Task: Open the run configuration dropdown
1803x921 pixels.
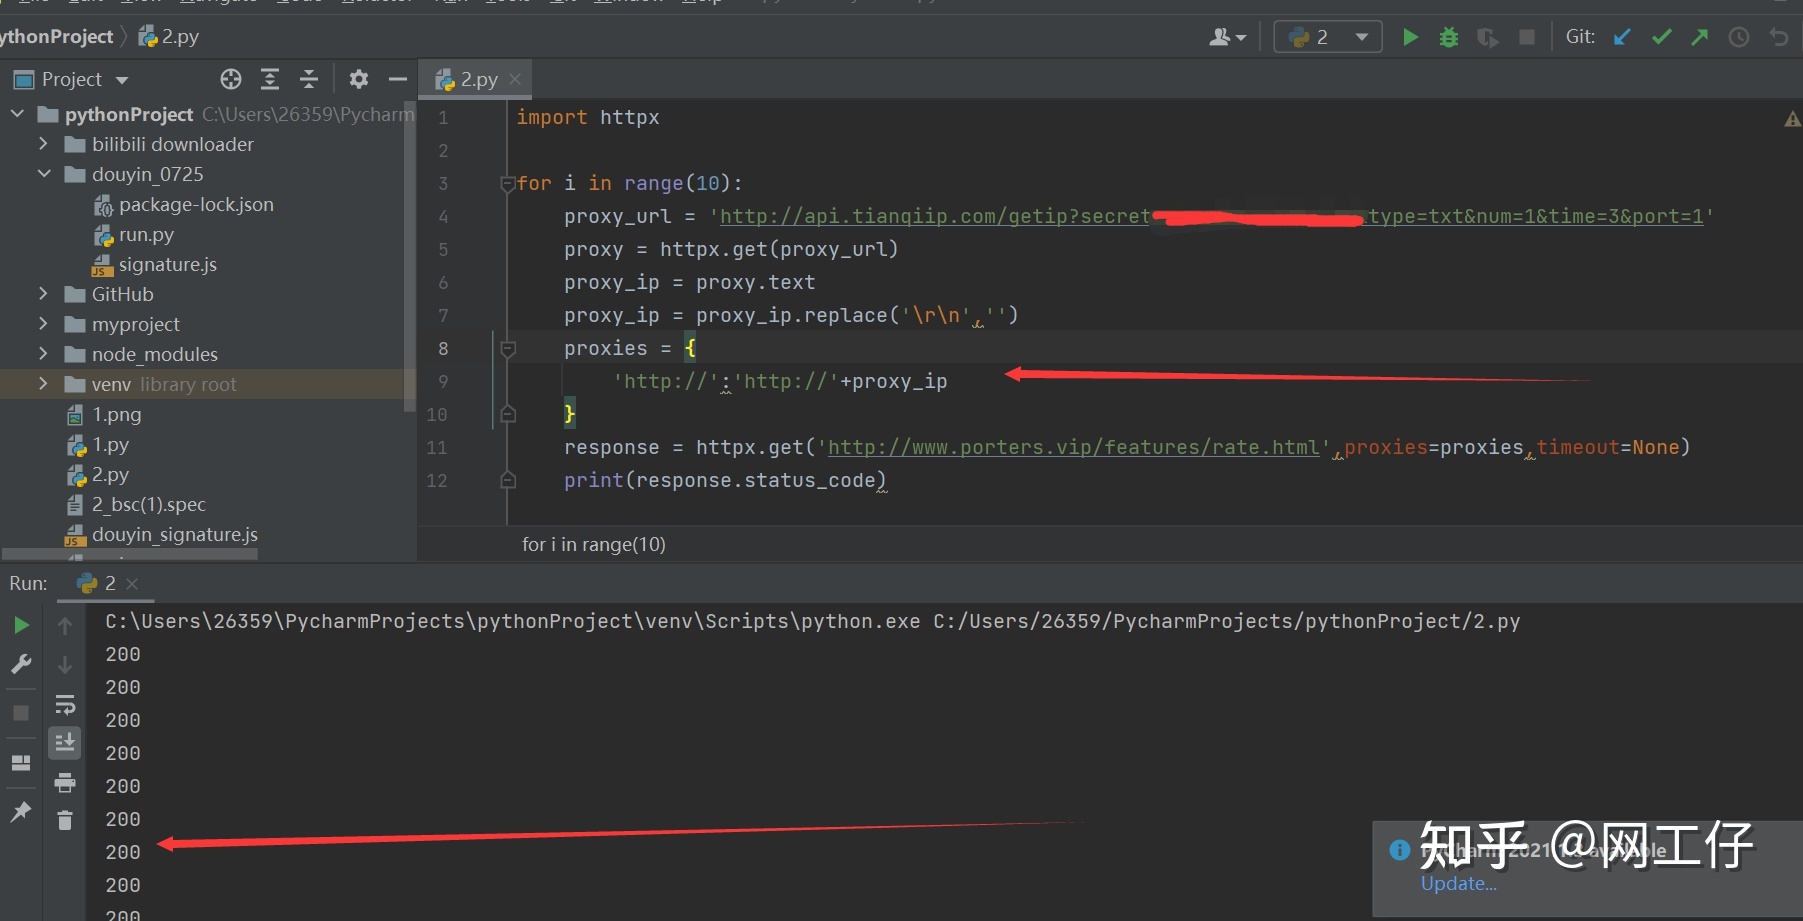Action: coord(1327,37)
